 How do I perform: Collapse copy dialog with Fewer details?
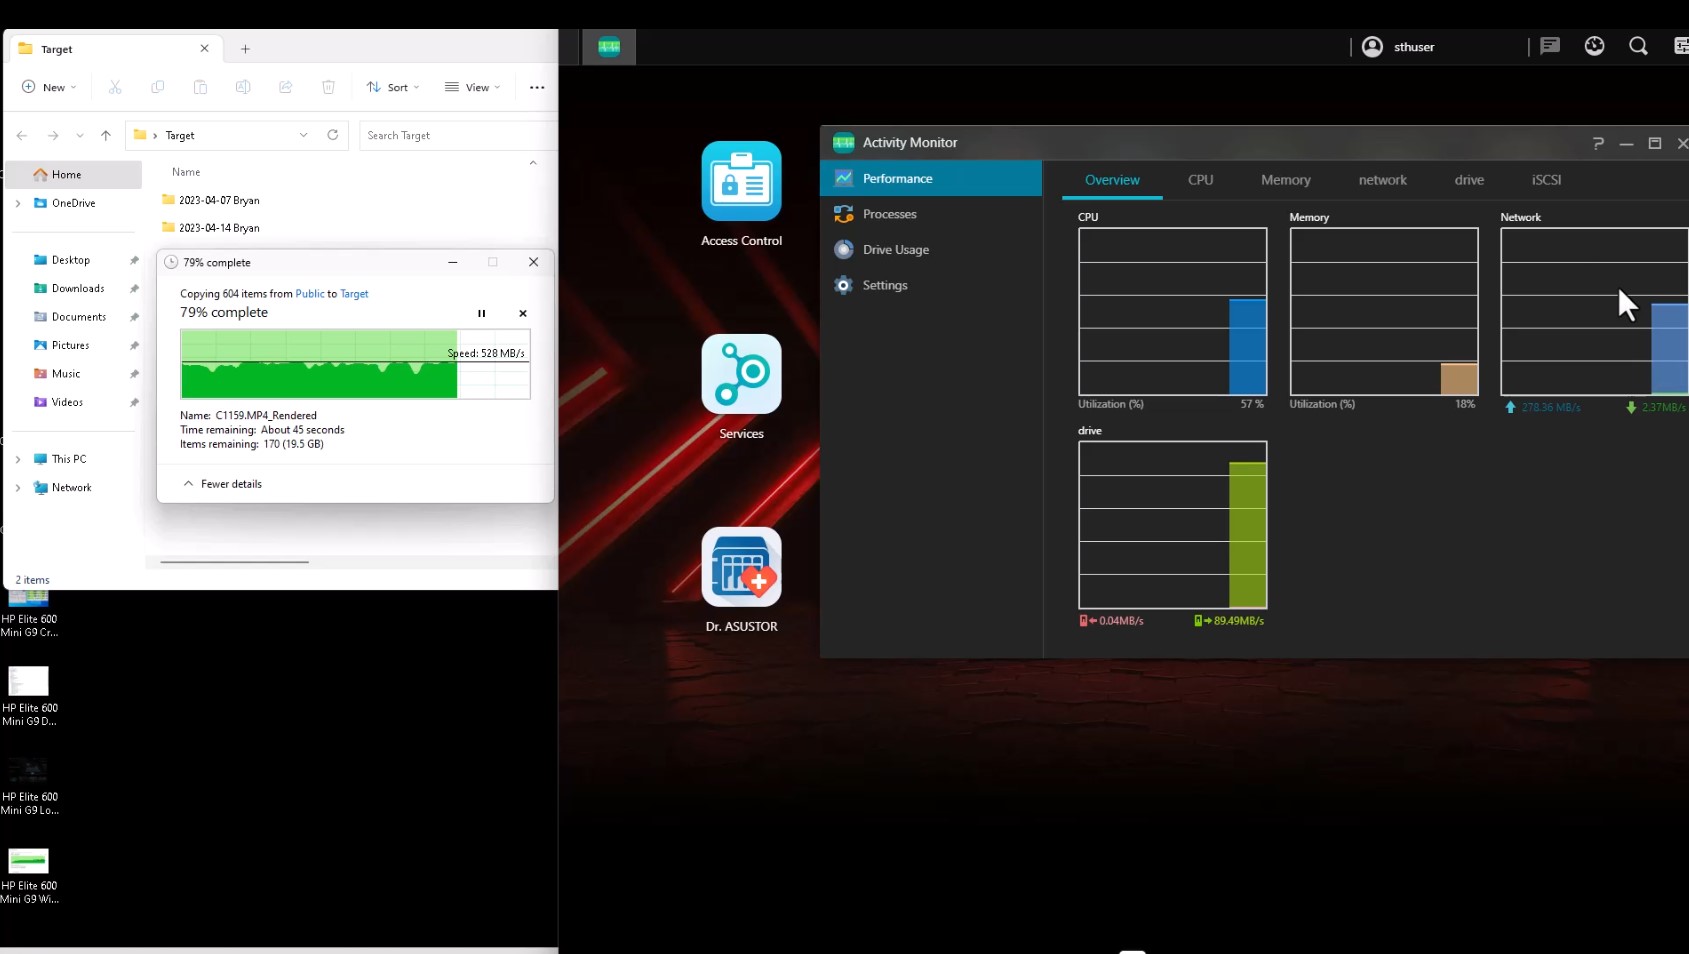pyautogui.click(x=223, y=484)
